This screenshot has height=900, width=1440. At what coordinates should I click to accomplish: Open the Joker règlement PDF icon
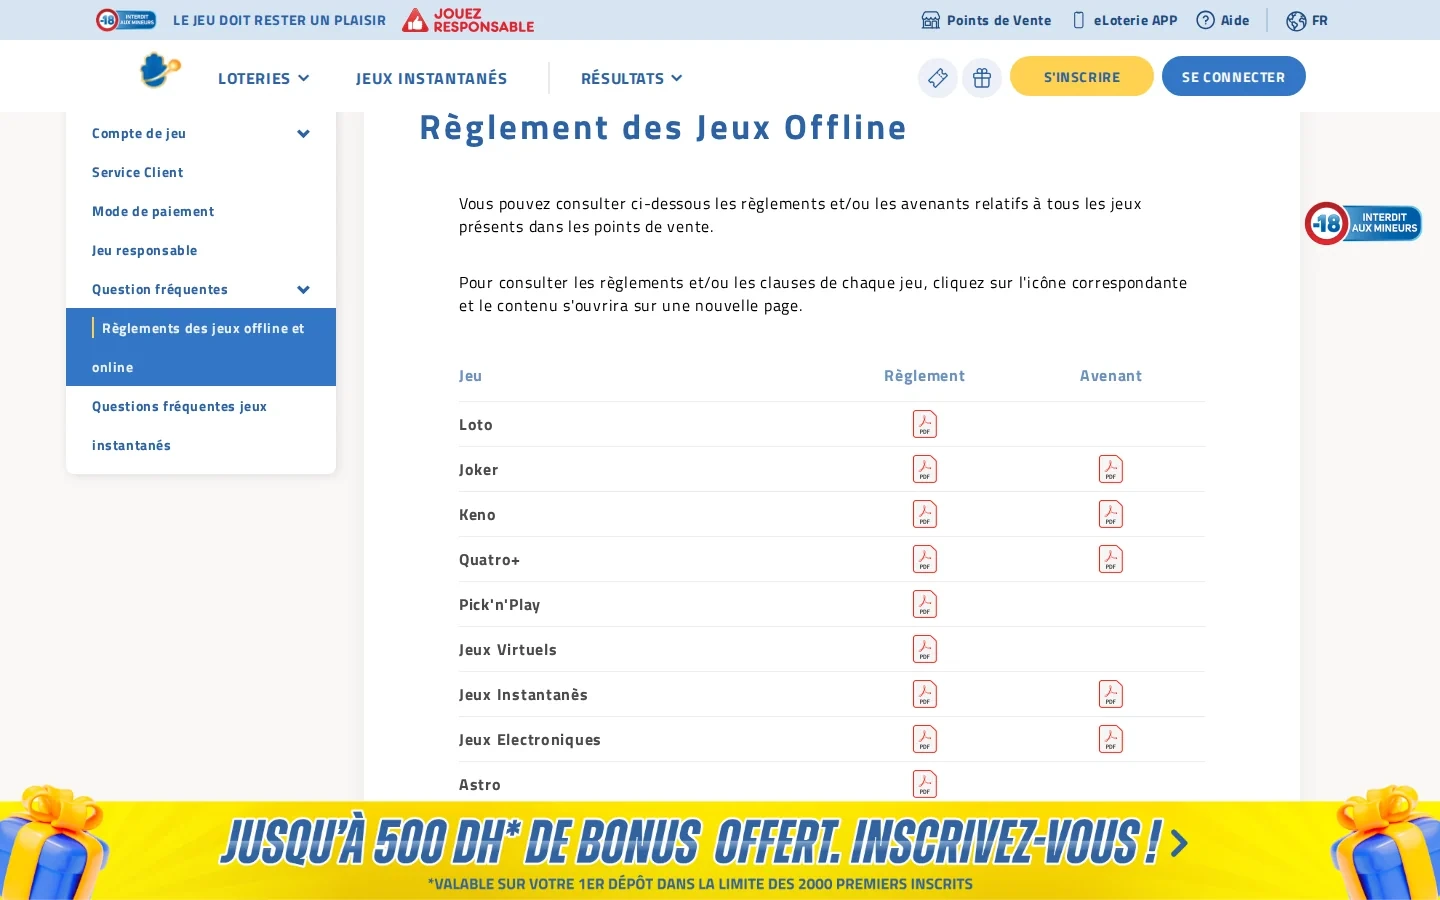(925, 469)
